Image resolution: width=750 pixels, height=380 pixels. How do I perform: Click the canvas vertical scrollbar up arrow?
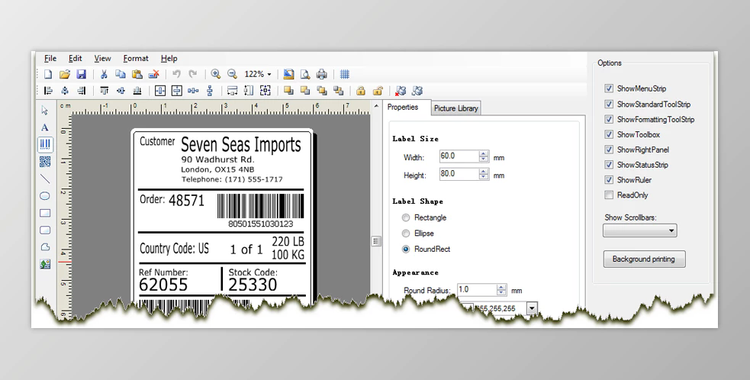(376, 106)
